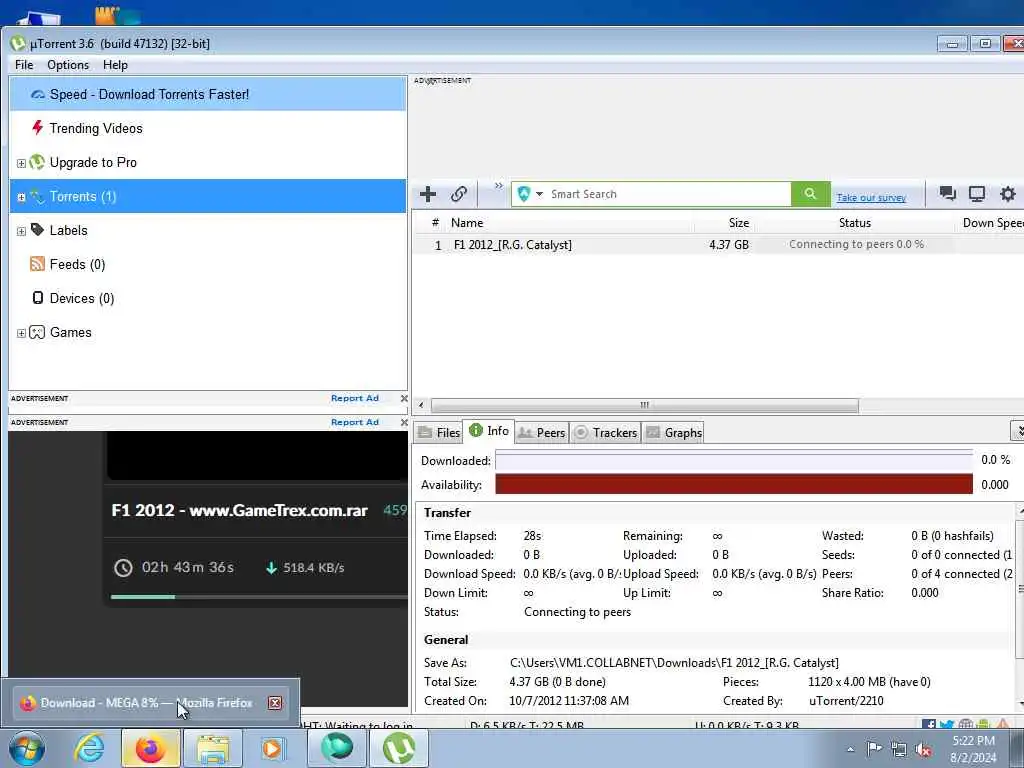Click the green search magnifier button

click(x=810, y=194)
